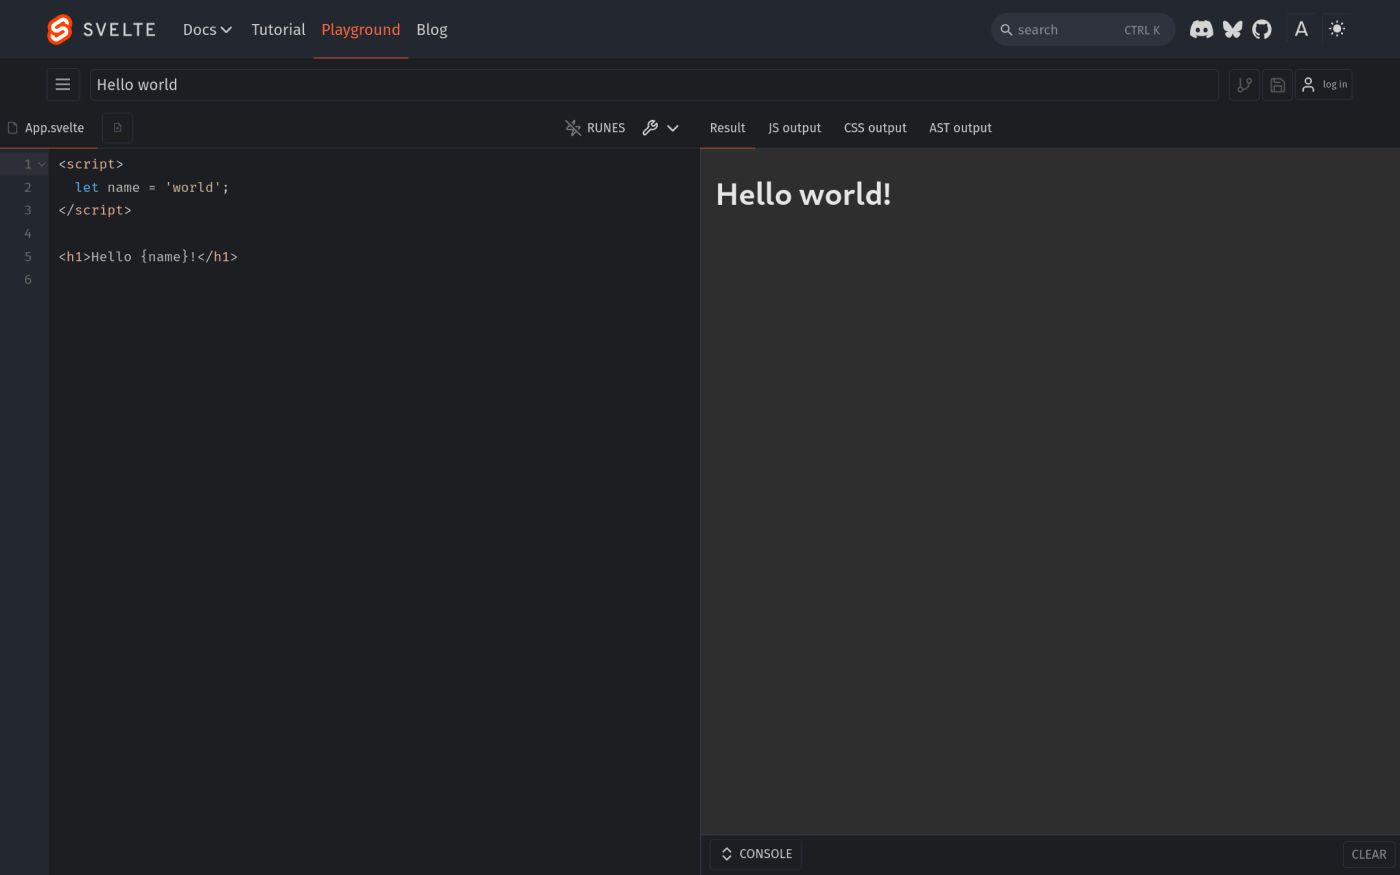Toggle the RUNES mode indicator
Image resolution: width=1400 pixels, height=875 pixels.
coord(595,128)
